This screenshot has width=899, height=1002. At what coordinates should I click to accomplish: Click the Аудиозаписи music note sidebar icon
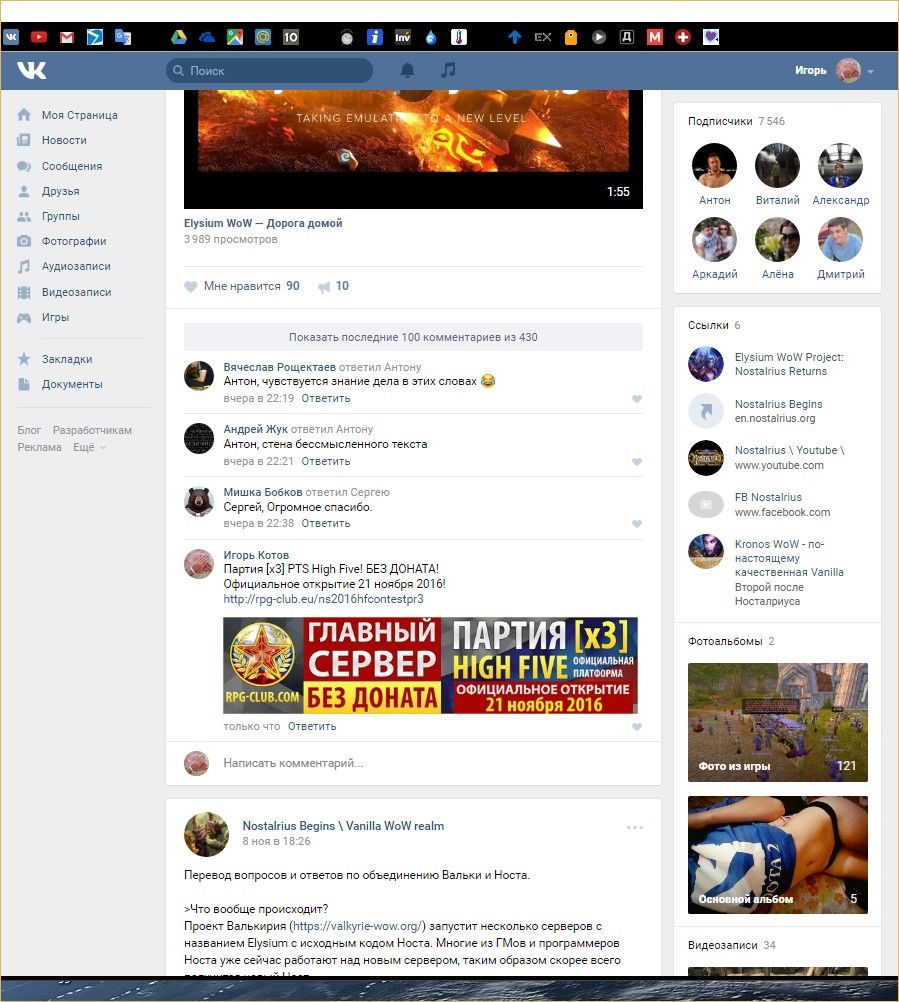coord(24,266)
